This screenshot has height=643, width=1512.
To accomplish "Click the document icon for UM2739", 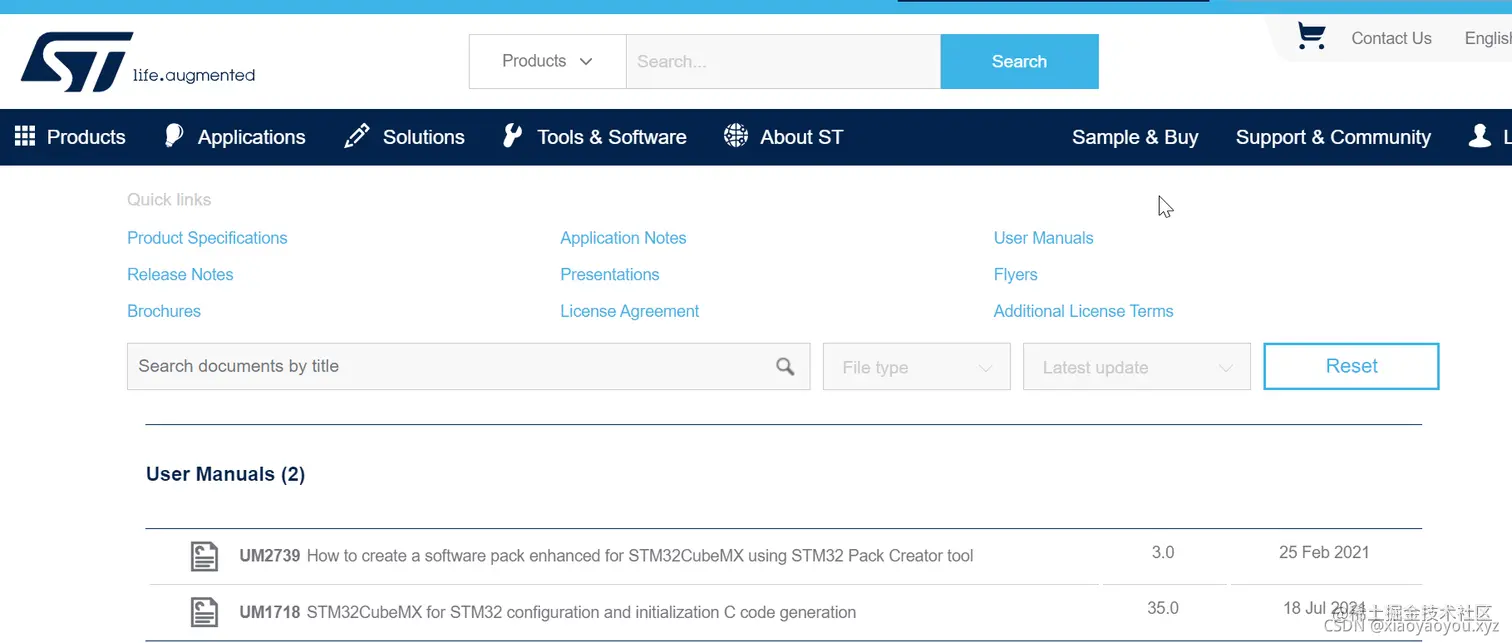I will (204, 556).
